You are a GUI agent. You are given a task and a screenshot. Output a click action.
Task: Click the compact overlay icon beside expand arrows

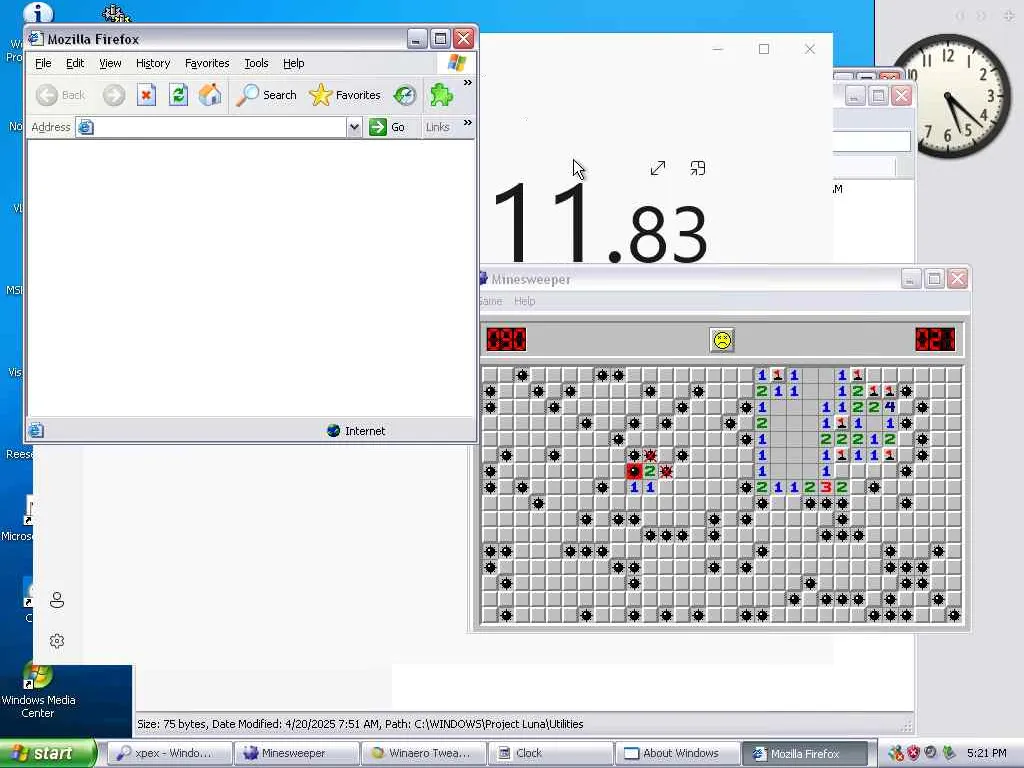697,168
